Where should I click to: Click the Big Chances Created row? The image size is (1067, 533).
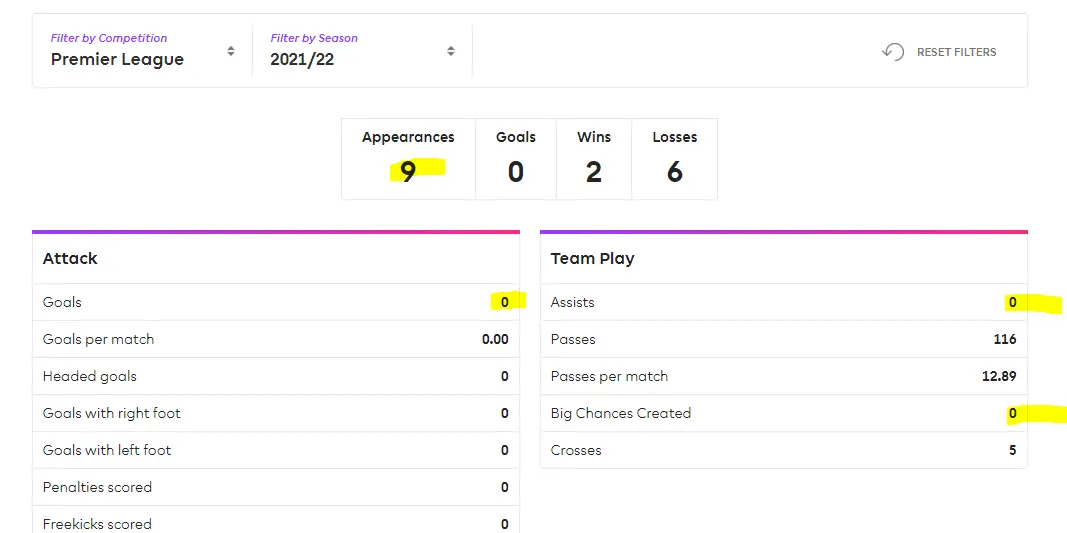(783, 413)
